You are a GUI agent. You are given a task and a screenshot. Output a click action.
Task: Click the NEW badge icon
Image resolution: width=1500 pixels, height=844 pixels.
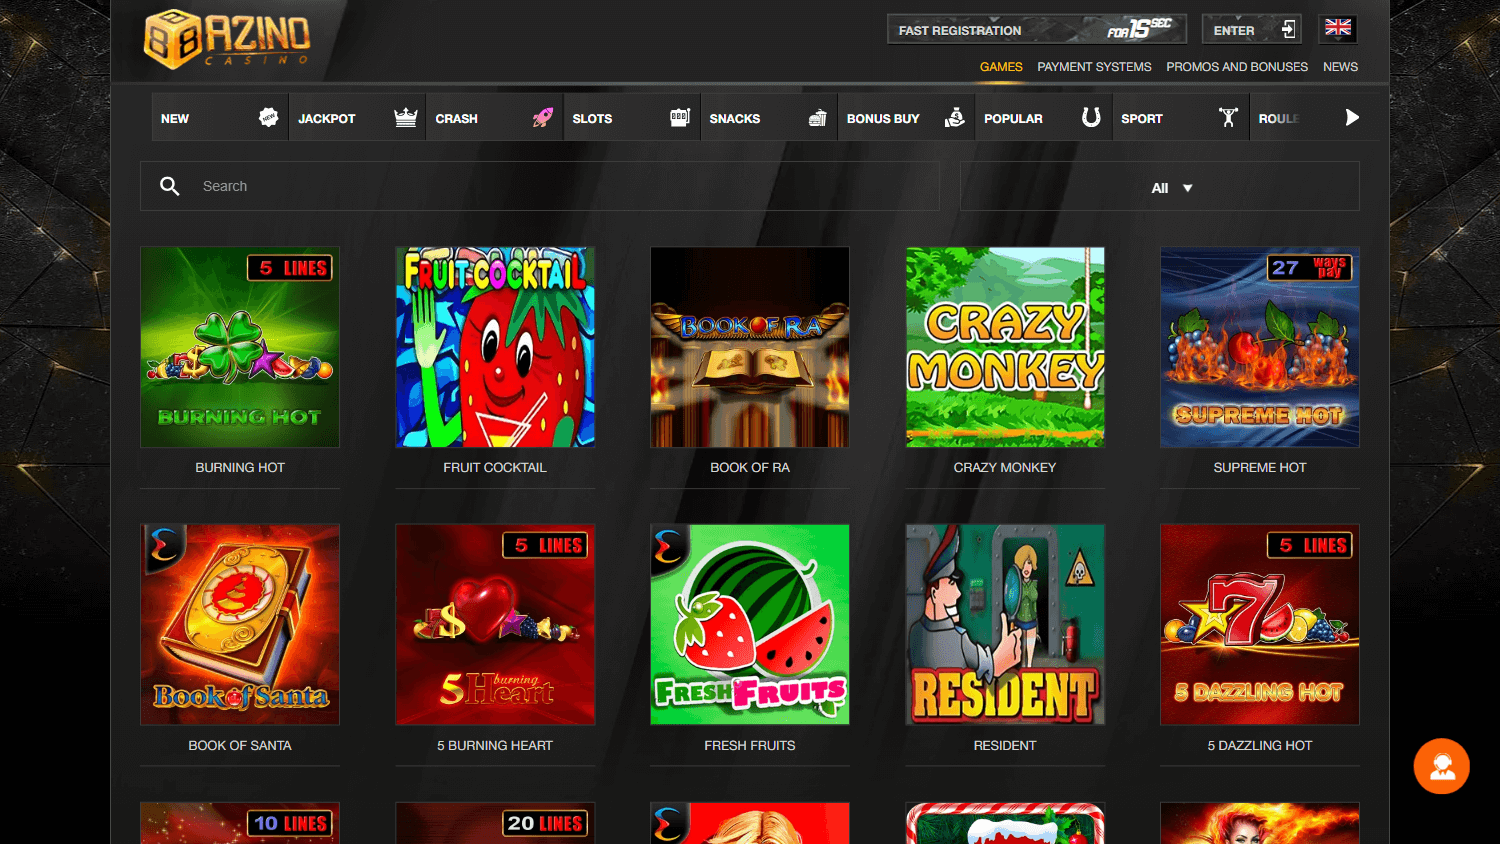click(x=268, y=117)
